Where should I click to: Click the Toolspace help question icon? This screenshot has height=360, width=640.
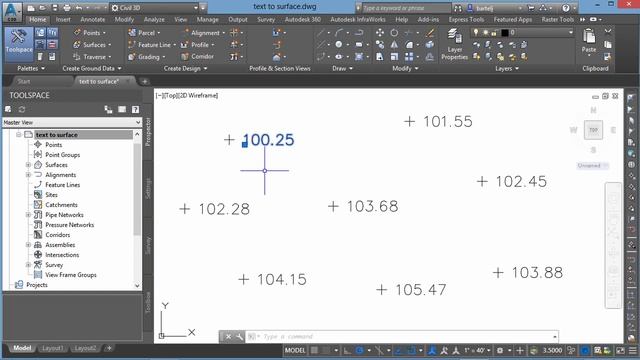[135, 109]
